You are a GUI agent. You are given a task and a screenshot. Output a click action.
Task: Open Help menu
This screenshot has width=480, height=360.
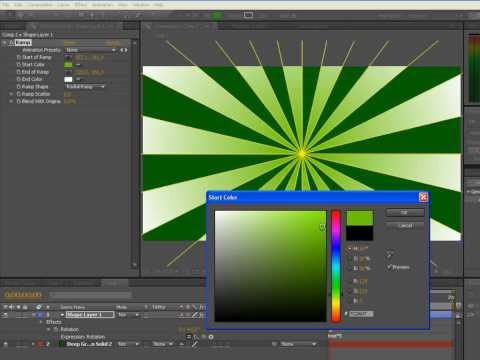tap(159, 5)
